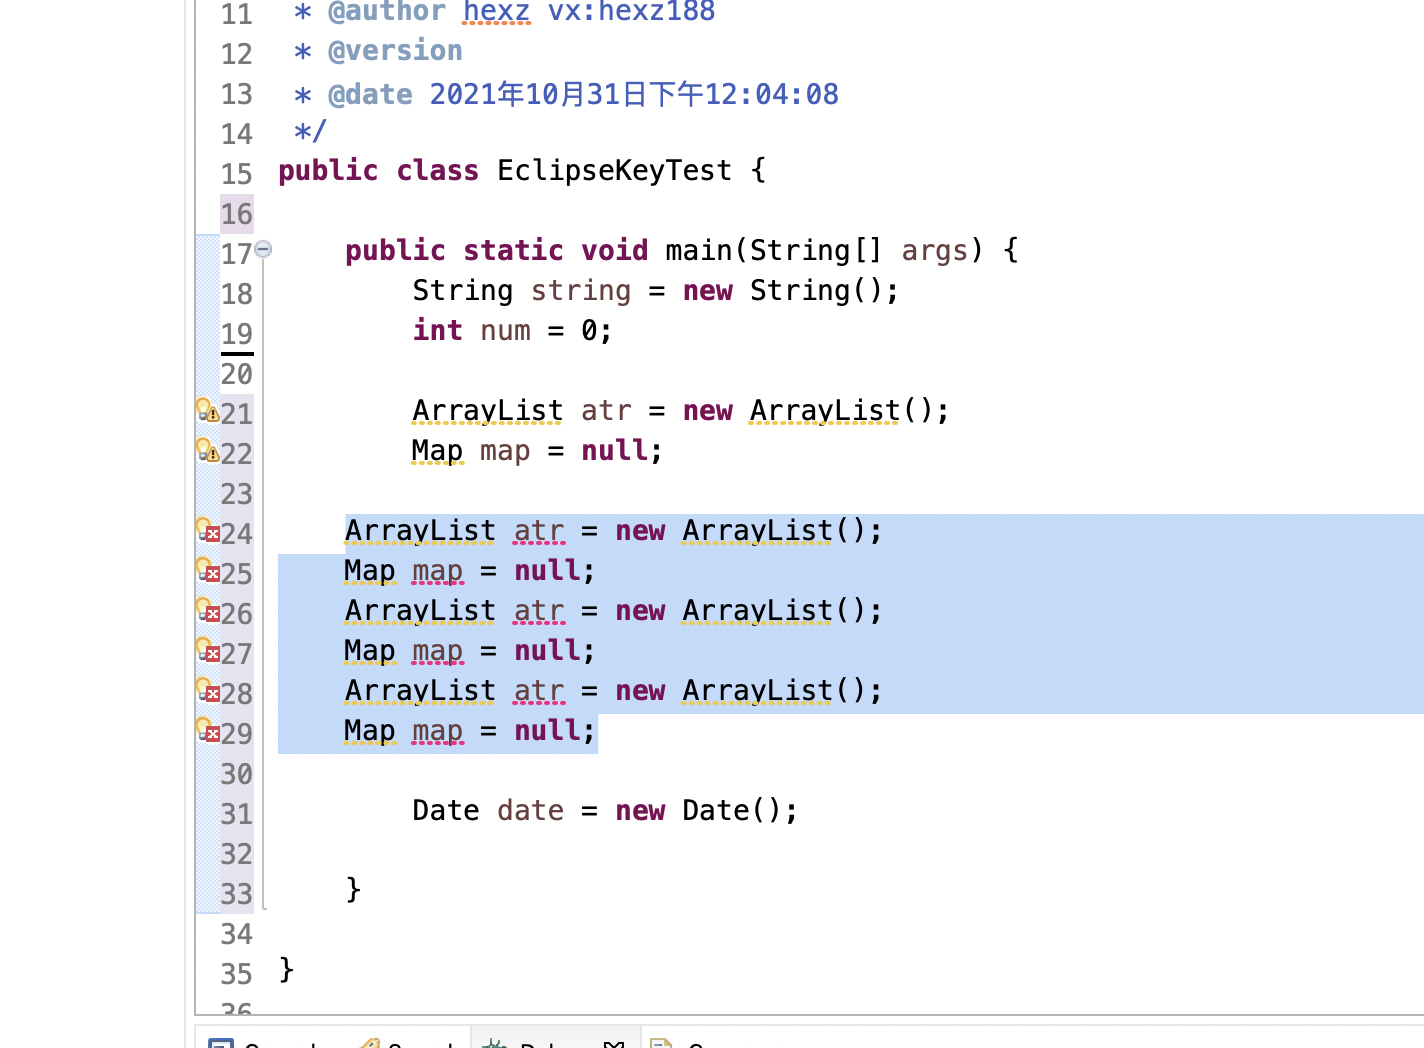The height and width of the screenshot is (1048, 1424).
Task: Click line number 19 in the gutter
Action: tap(236, 333)
